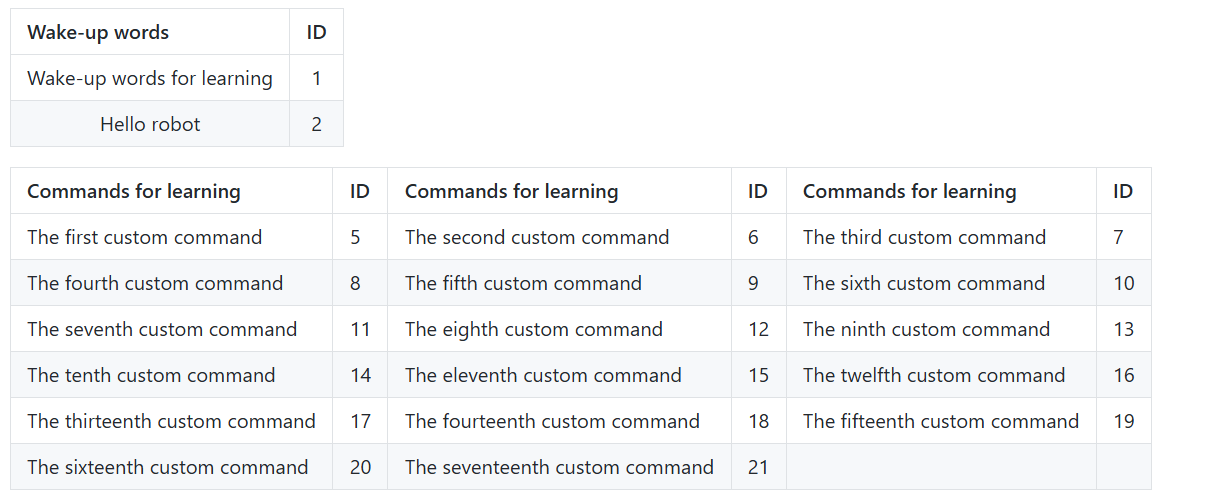Click 'The fourteenth custom command' cell
Image resolution: width=1210 pixels, height=496 pixels.
[x=559, y=421]
